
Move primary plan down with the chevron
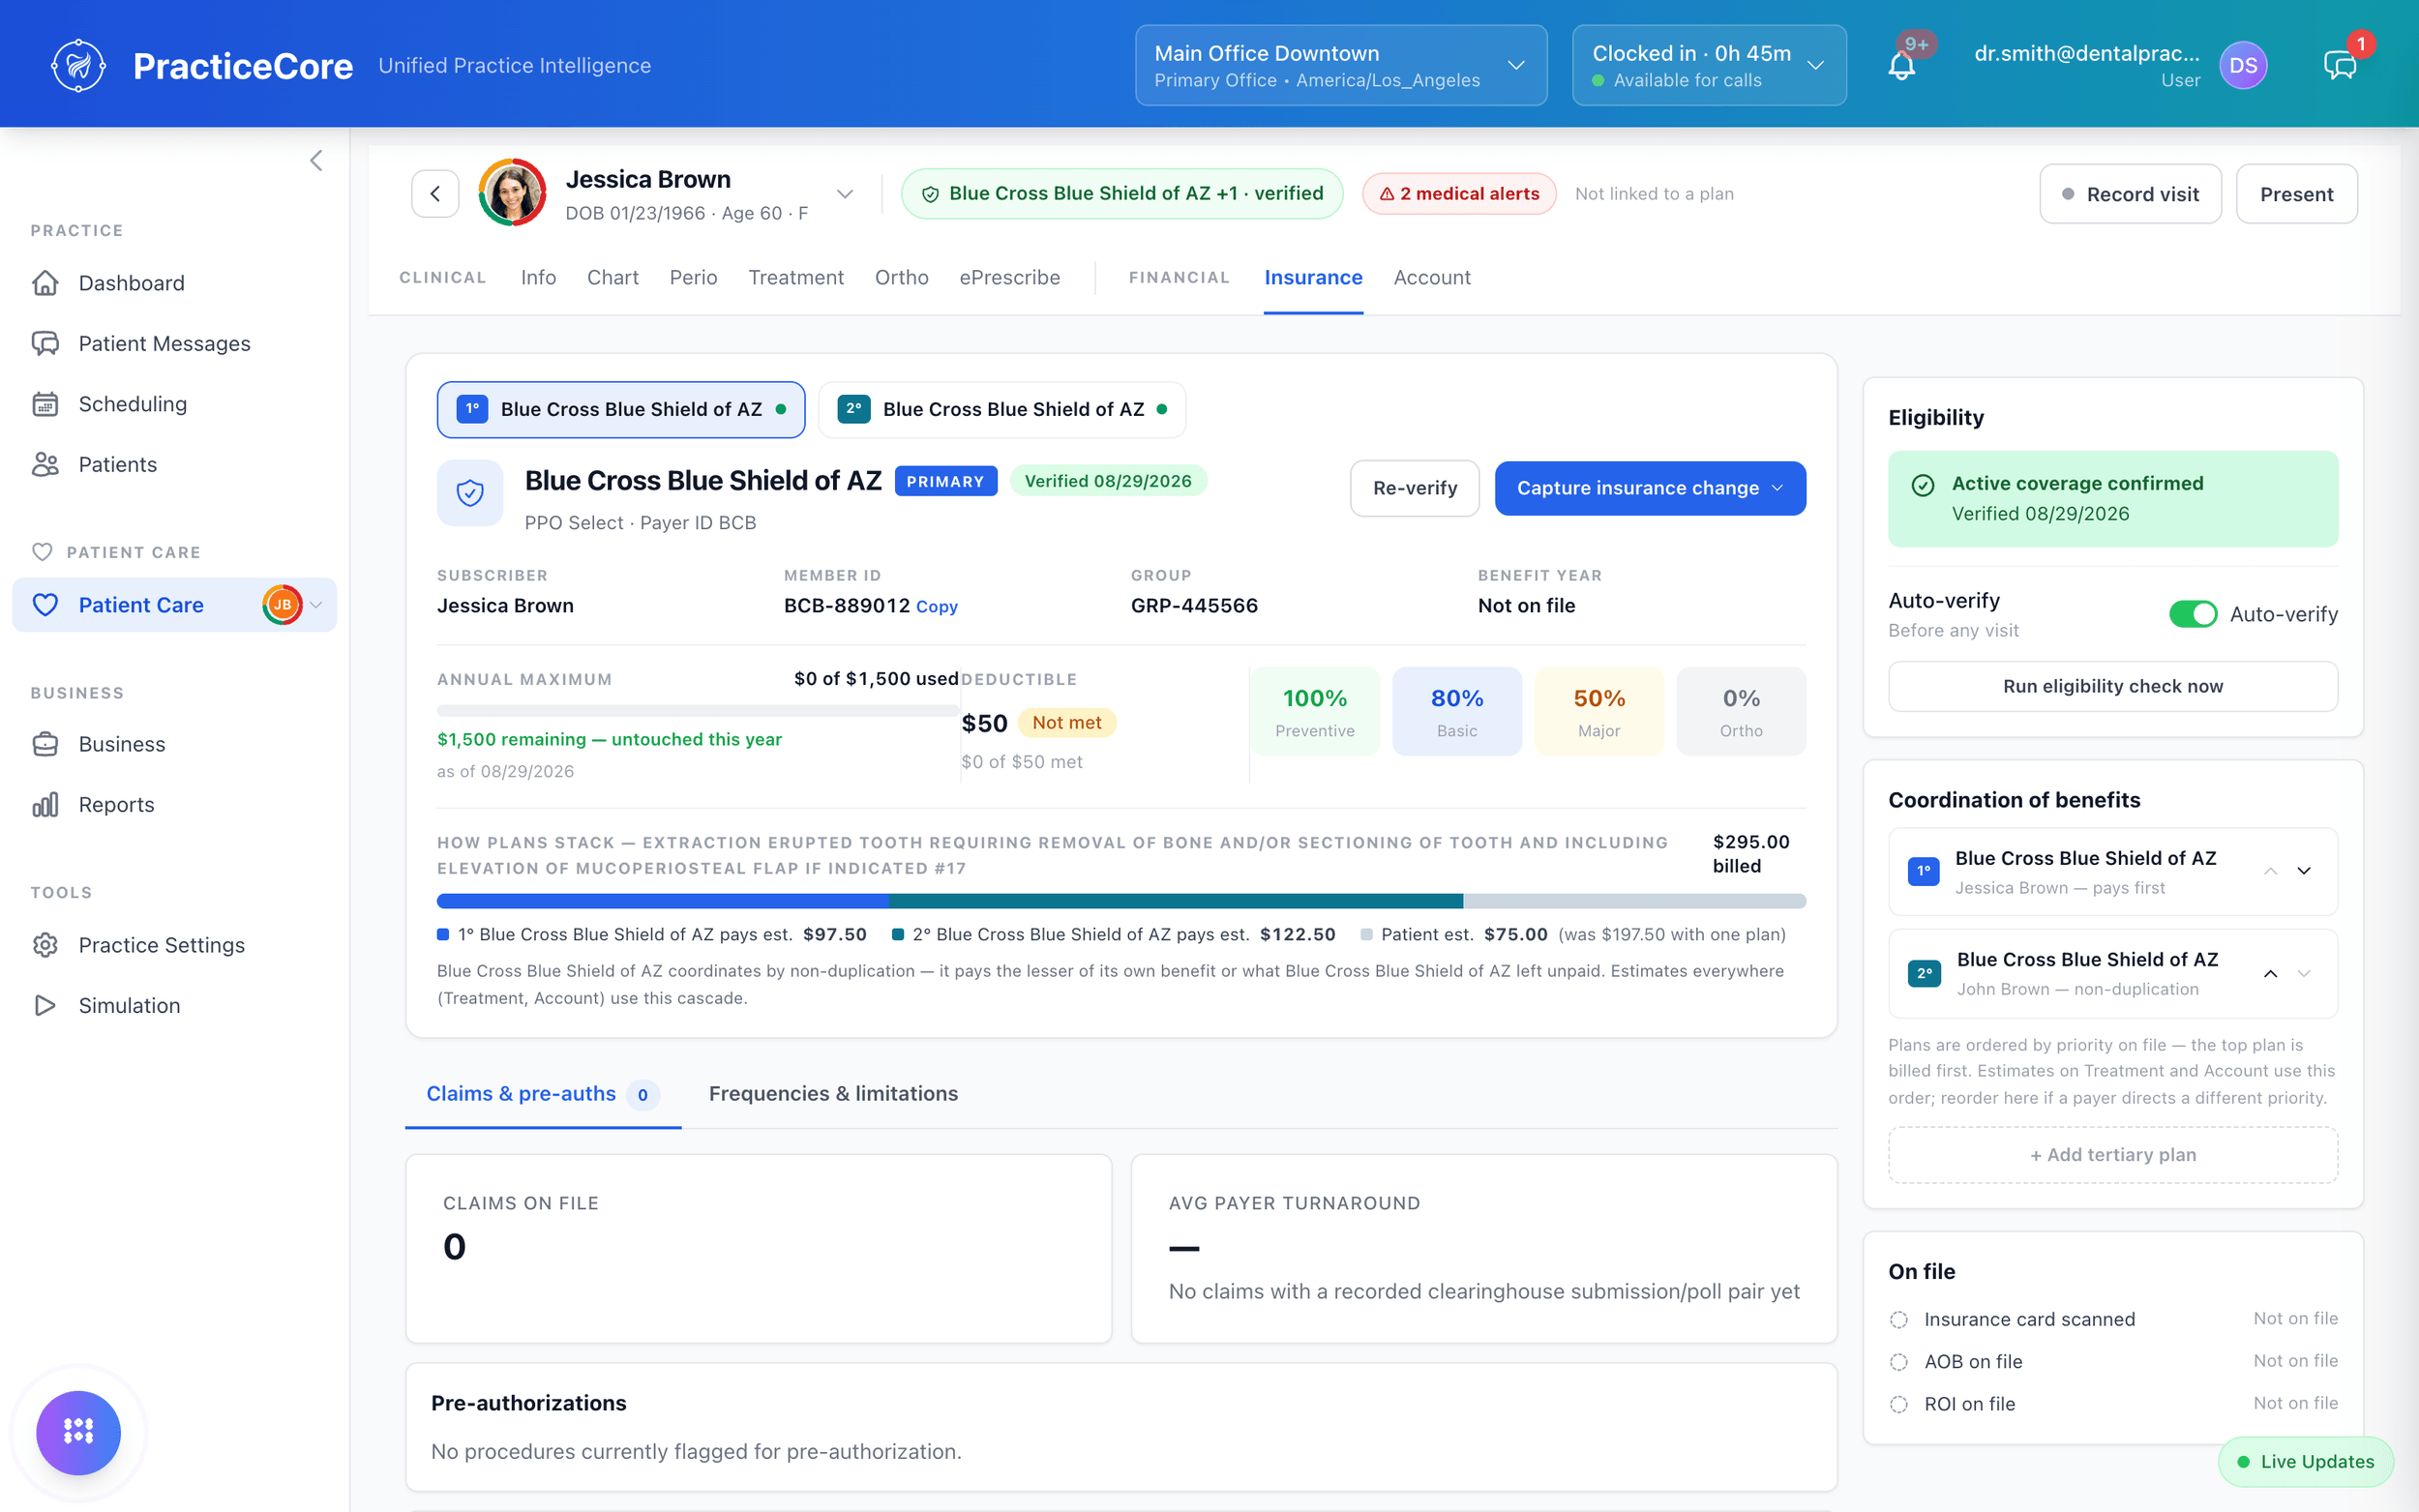coord(2304,871)
